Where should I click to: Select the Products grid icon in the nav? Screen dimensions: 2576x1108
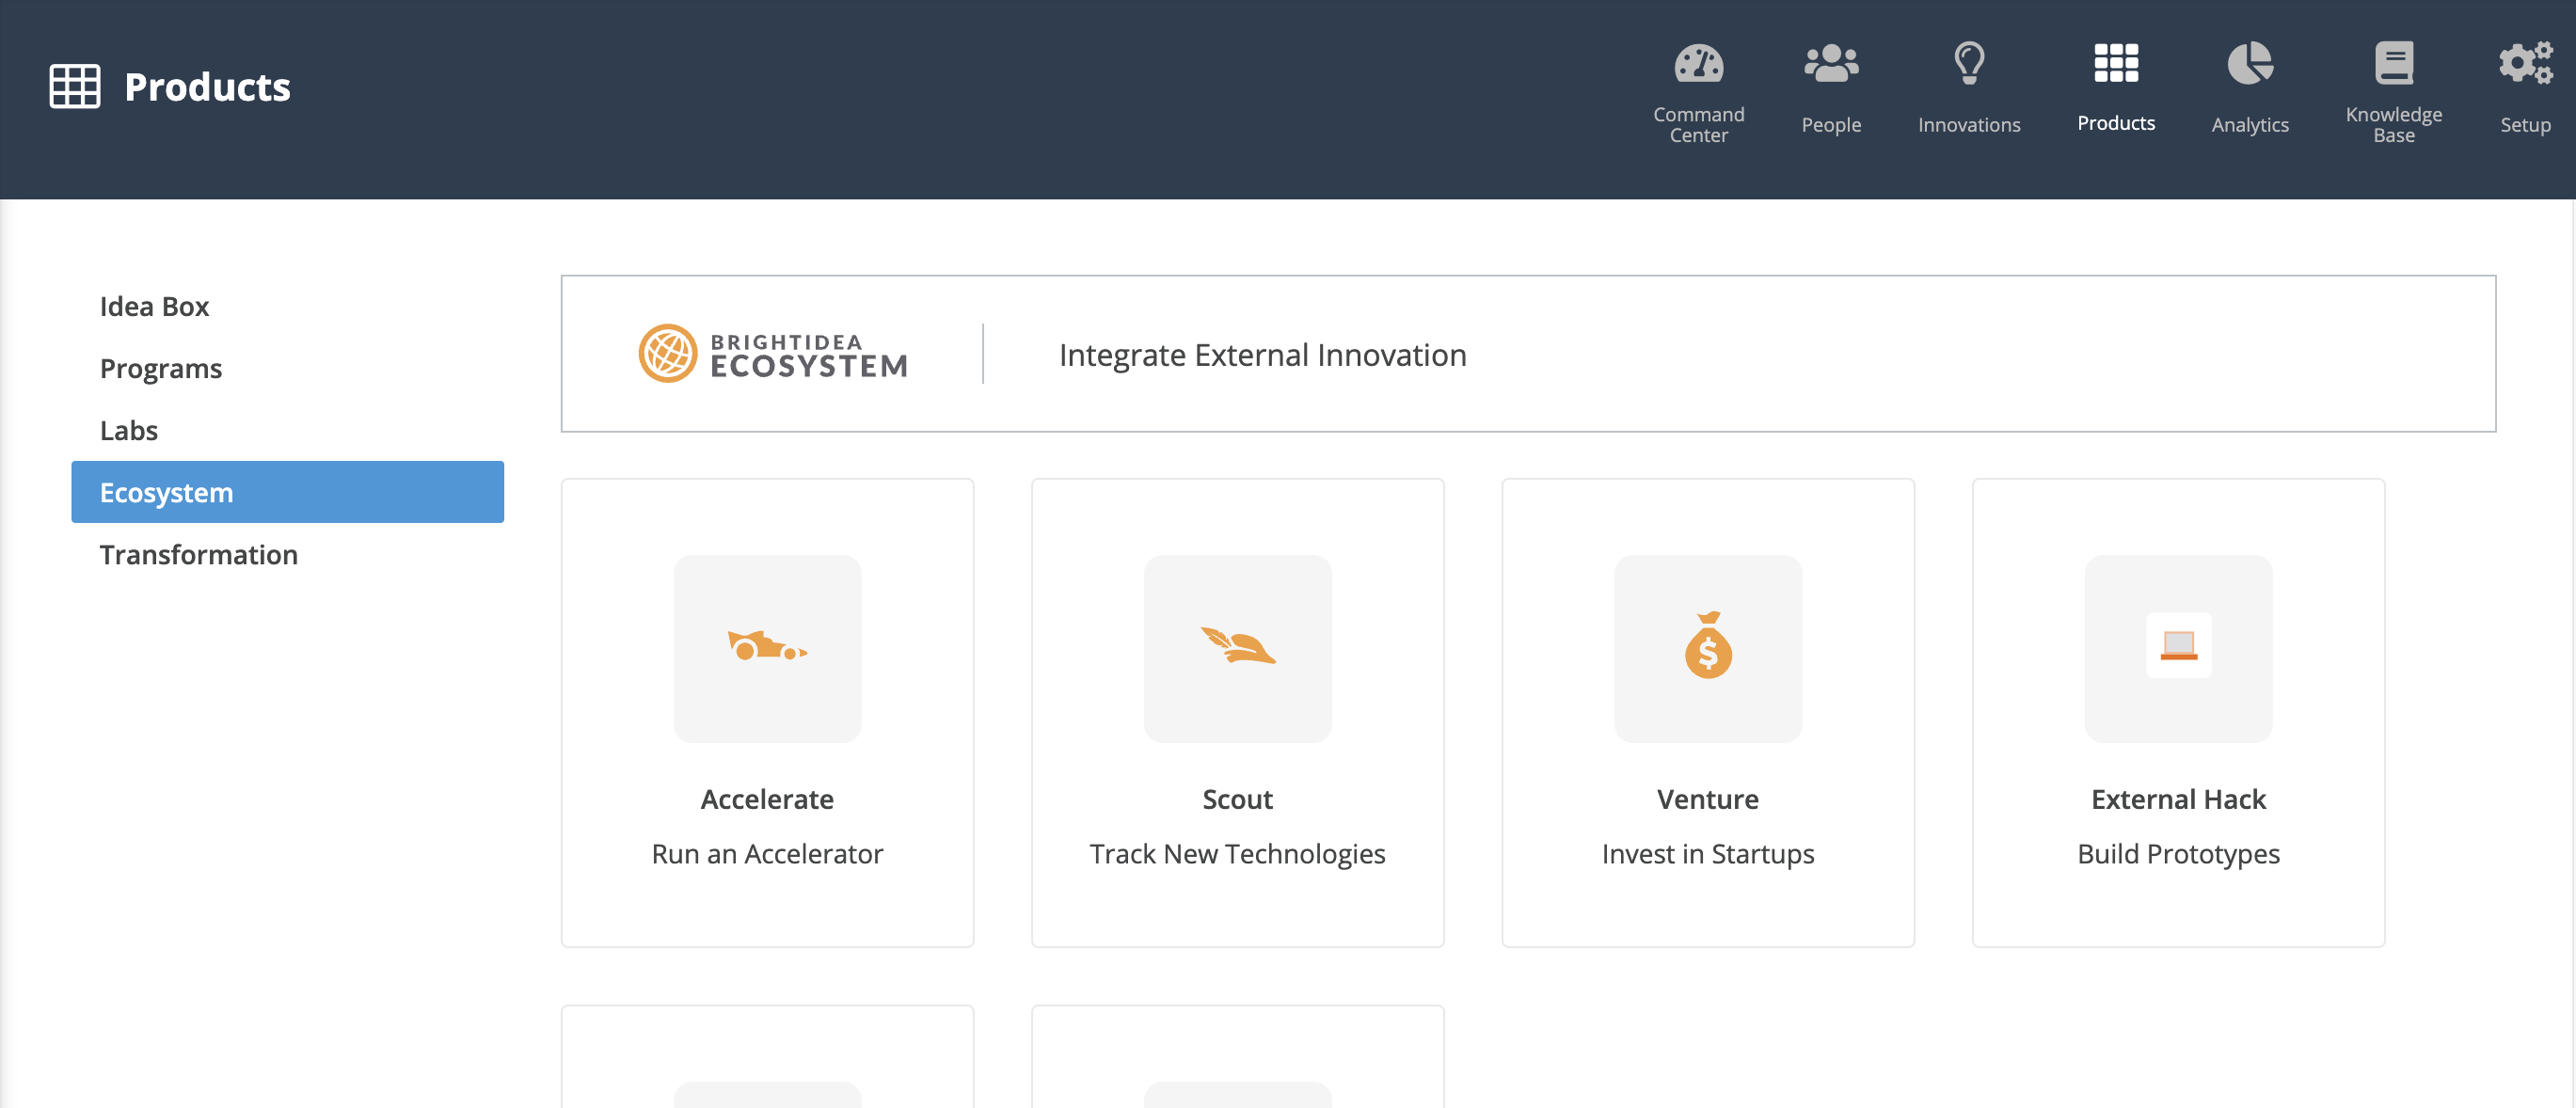click(x=2116, y=63)
